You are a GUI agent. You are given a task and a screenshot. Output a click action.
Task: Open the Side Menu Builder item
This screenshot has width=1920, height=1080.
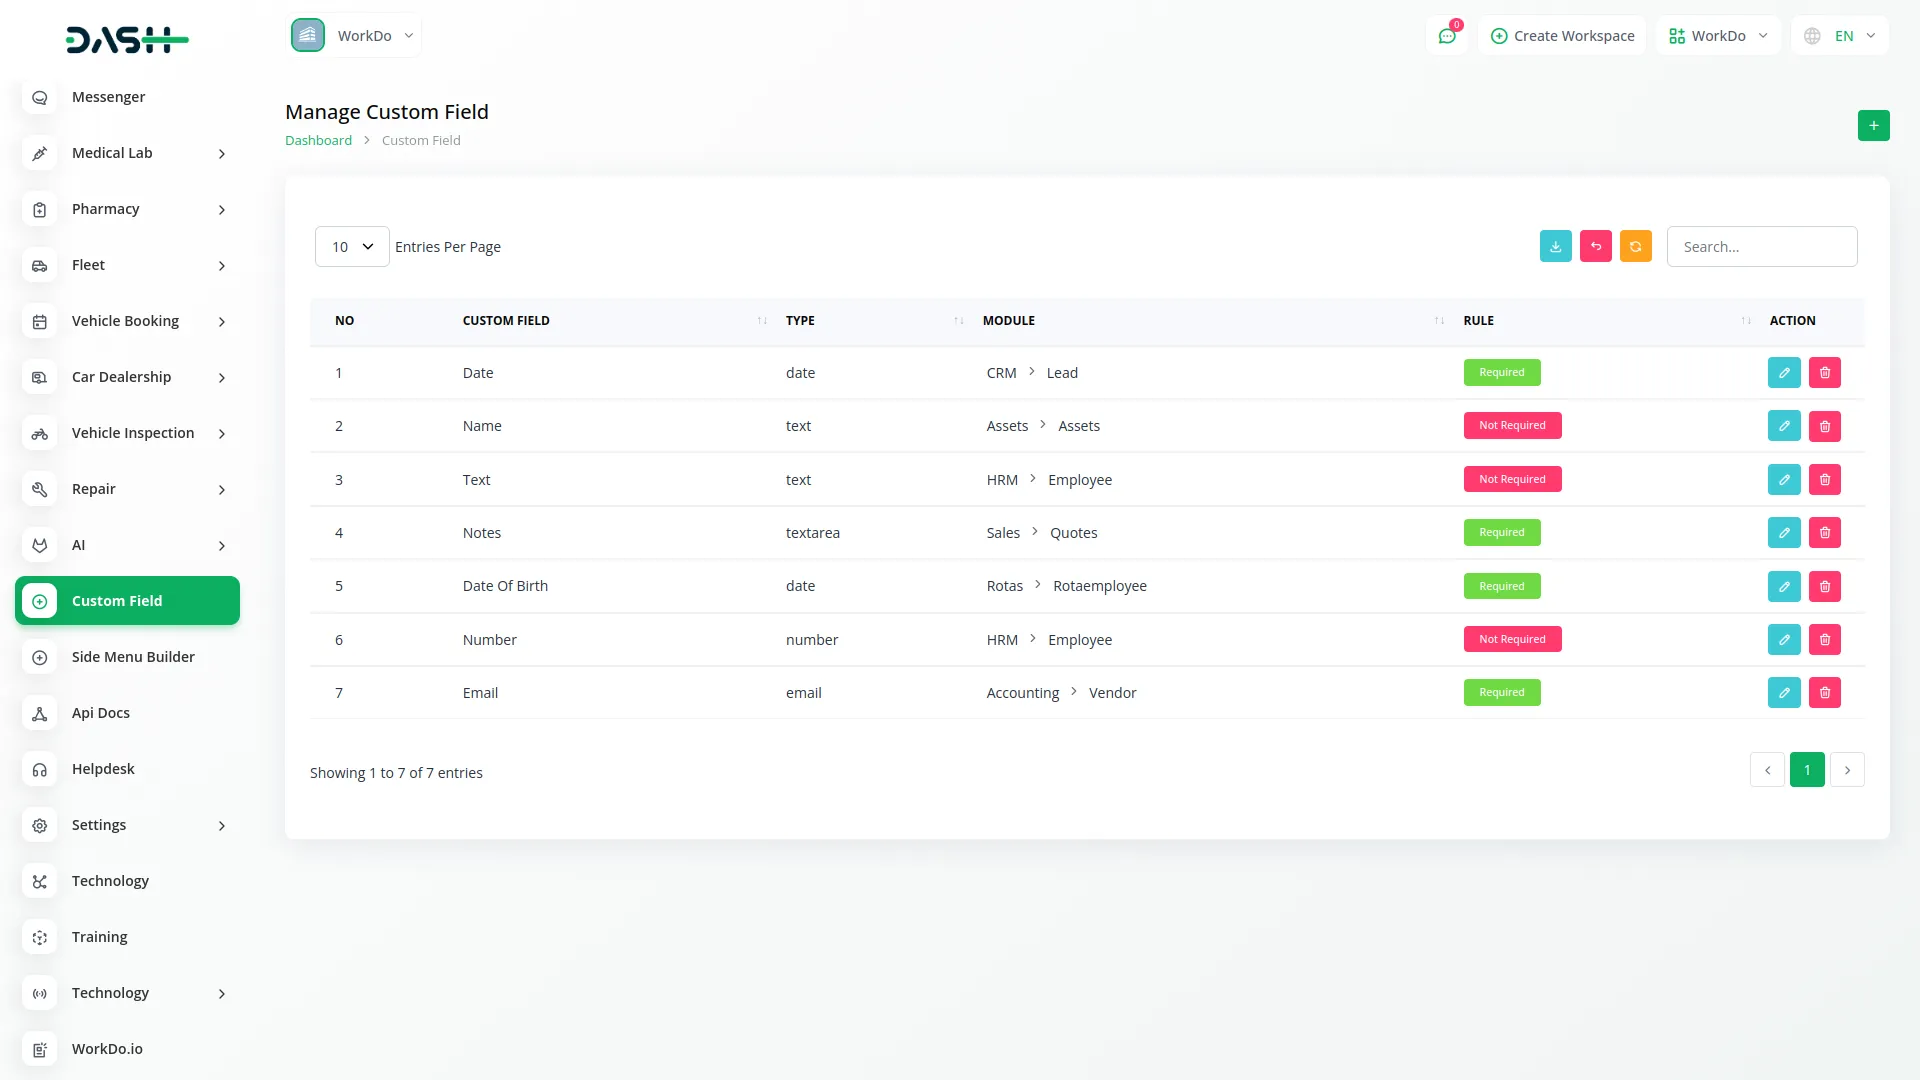tap(133, 657)
